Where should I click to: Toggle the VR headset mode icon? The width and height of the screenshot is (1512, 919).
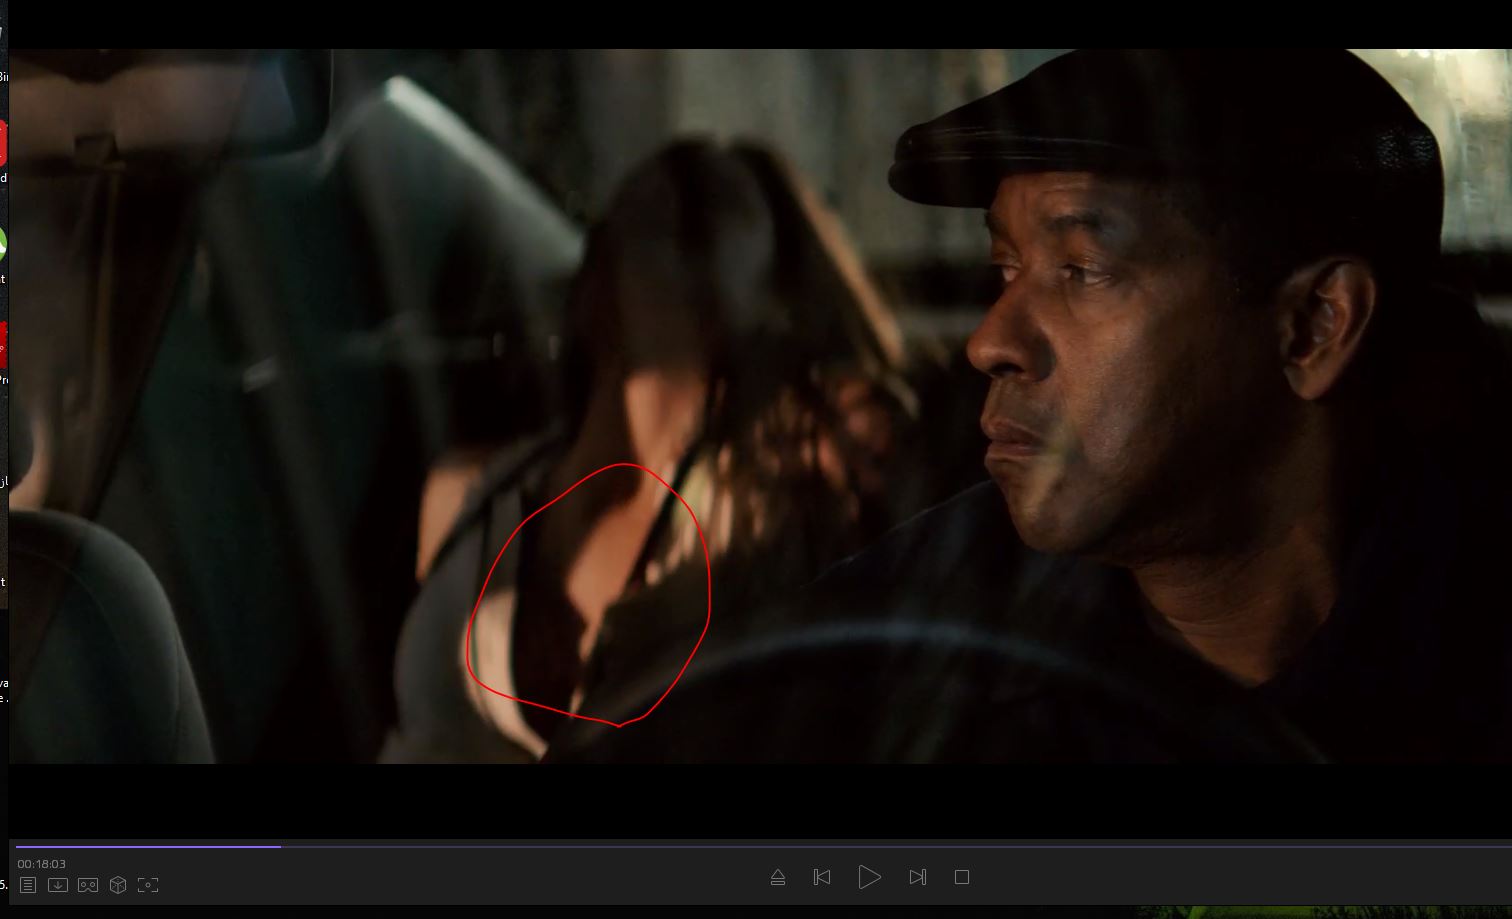(x=88, y=885)
